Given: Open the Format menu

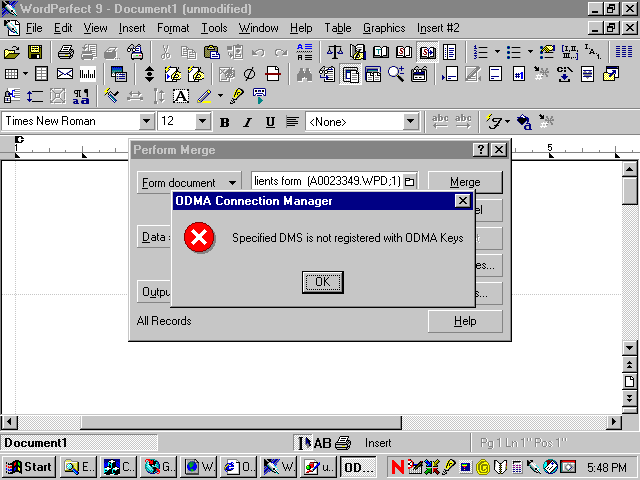Looking at the screenshot, I should pyautogui.click(x=173, y=28).
